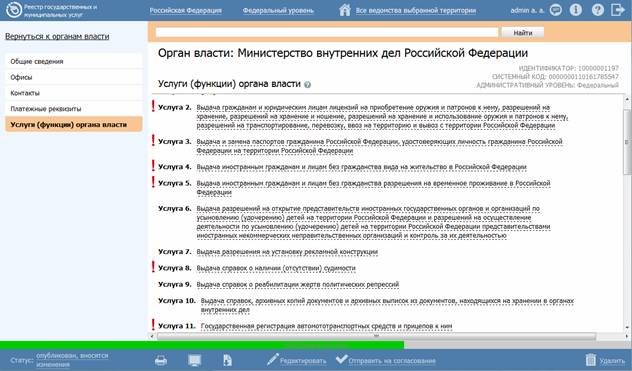Click the info icon in the top bar
This screenshot has height=371, width=632.
pos(576,10)
